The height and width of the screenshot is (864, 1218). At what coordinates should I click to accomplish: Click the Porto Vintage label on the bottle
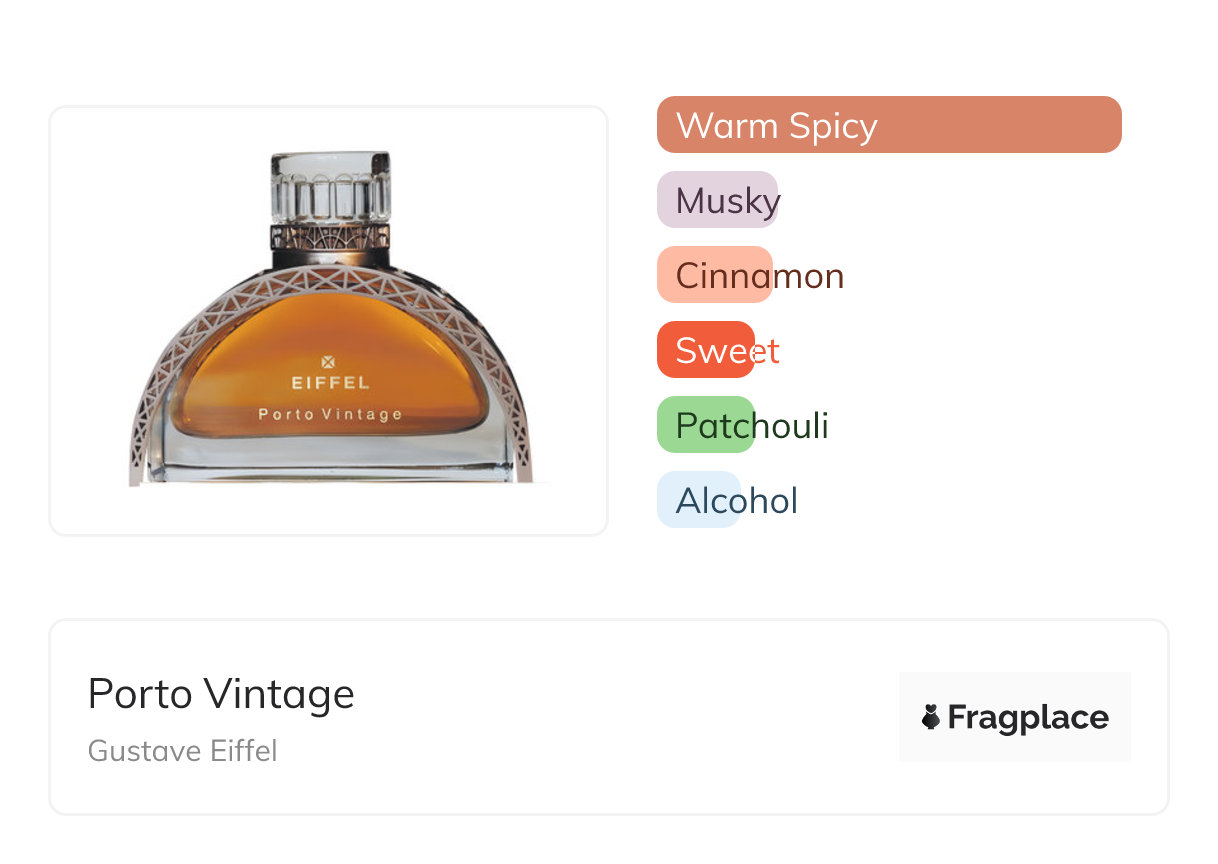pyautogui.click(x=330, y=414)
